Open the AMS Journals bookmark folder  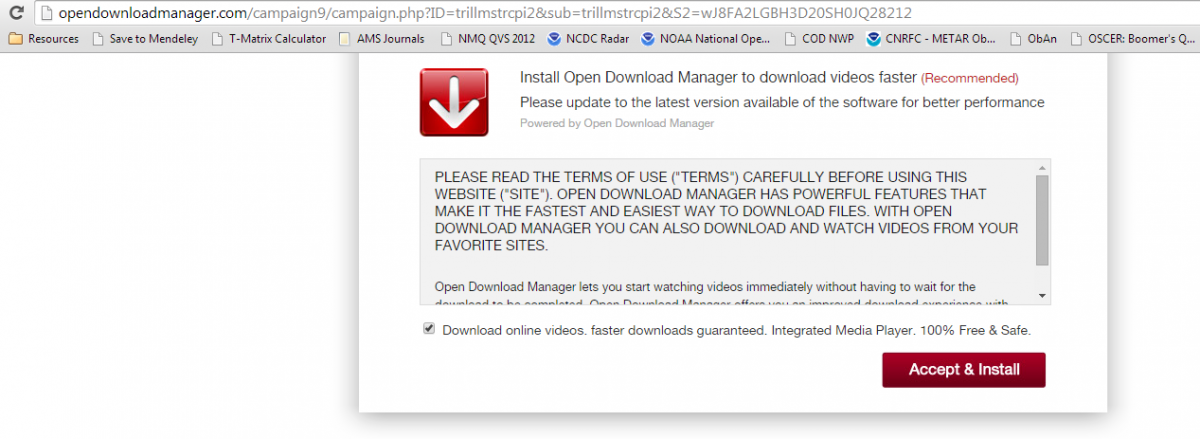(381, 39)
